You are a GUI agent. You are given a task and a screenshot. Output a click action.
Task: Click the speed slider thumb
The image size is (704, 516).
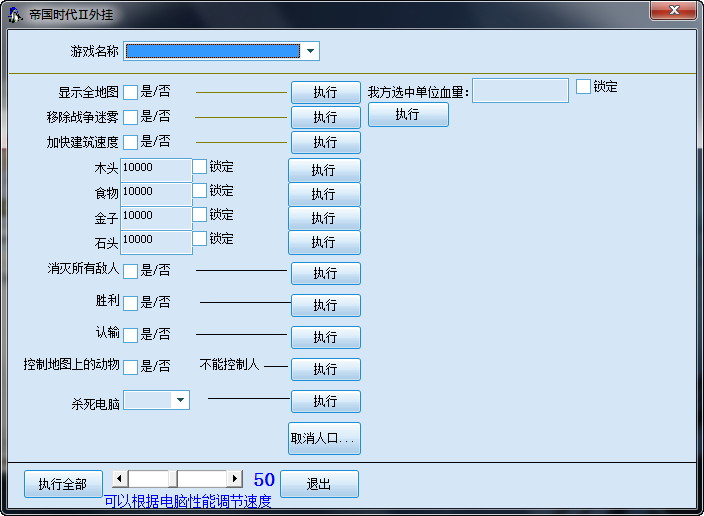click(172, 479)
